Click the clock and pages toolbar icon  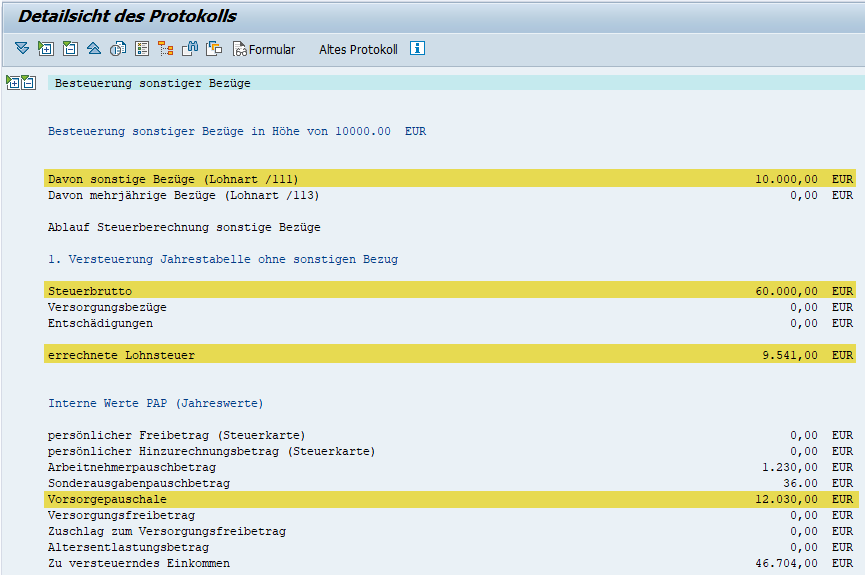(x=118, y=49)
